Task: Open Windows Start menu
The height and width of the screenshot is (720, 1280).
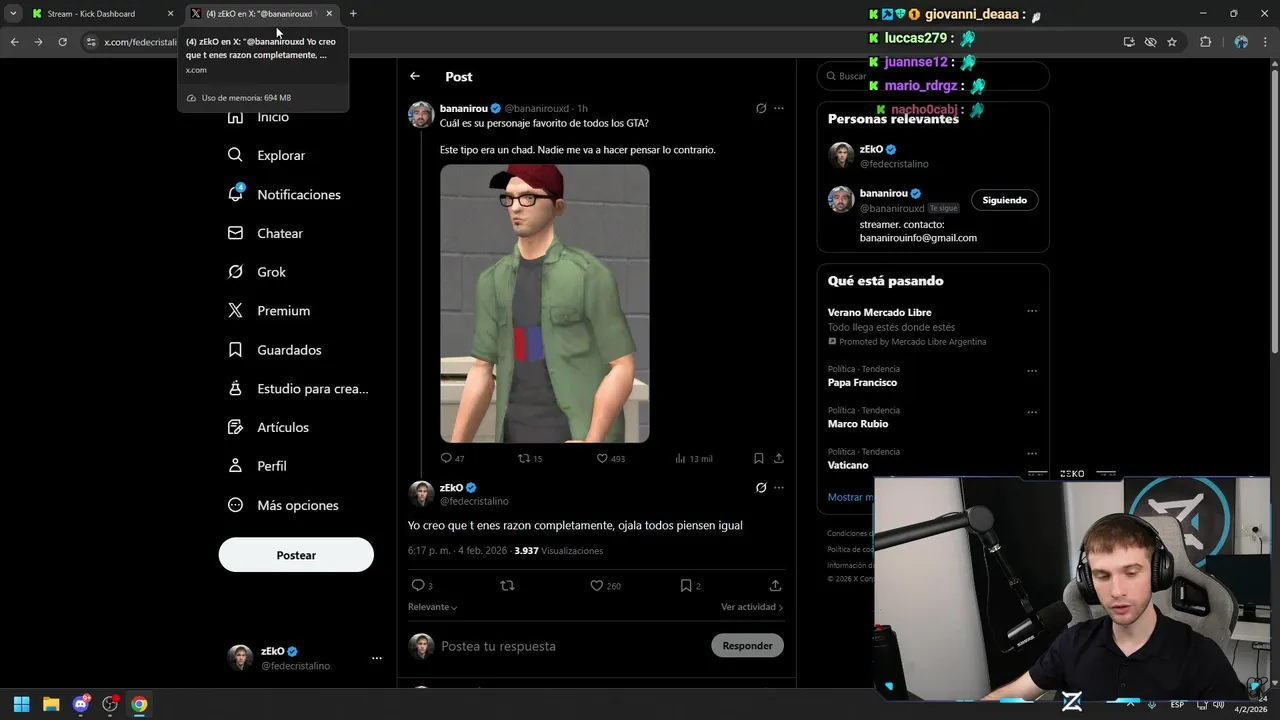Action: coord(21,704)
